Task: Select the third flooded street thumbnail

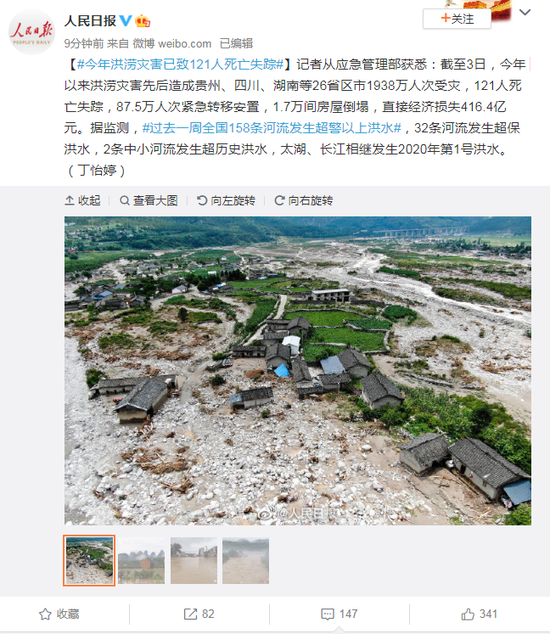Action: 194,560
